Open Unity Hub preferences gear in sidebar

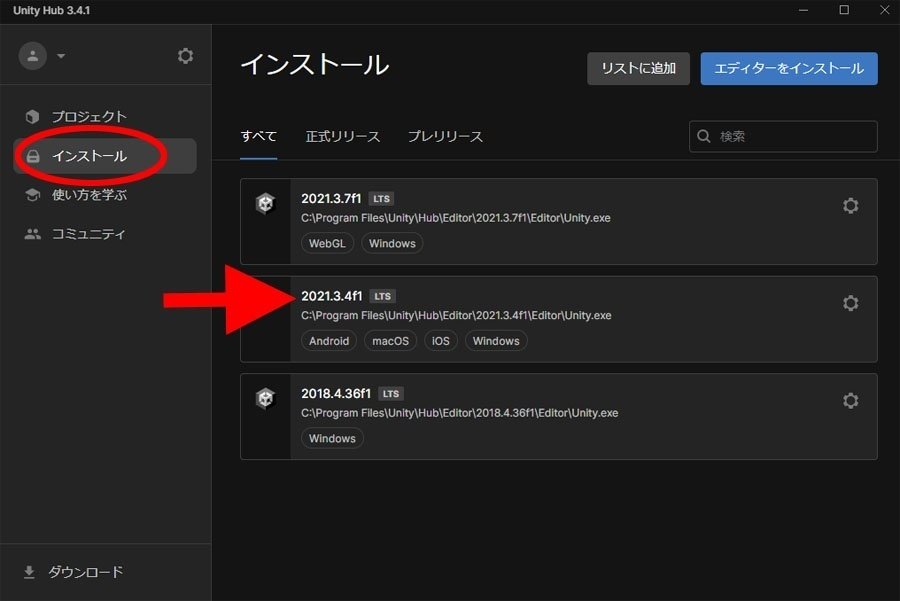click(185, 56)
